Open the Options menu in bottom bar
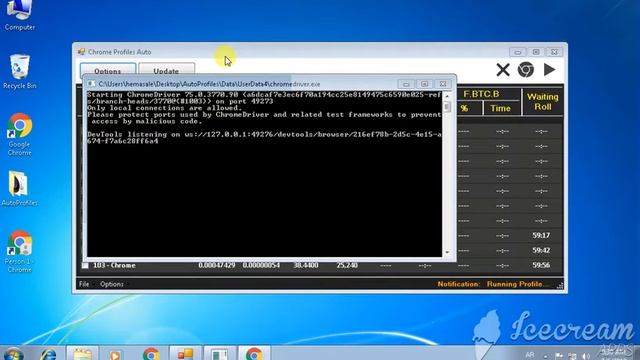 coord(112,284)
